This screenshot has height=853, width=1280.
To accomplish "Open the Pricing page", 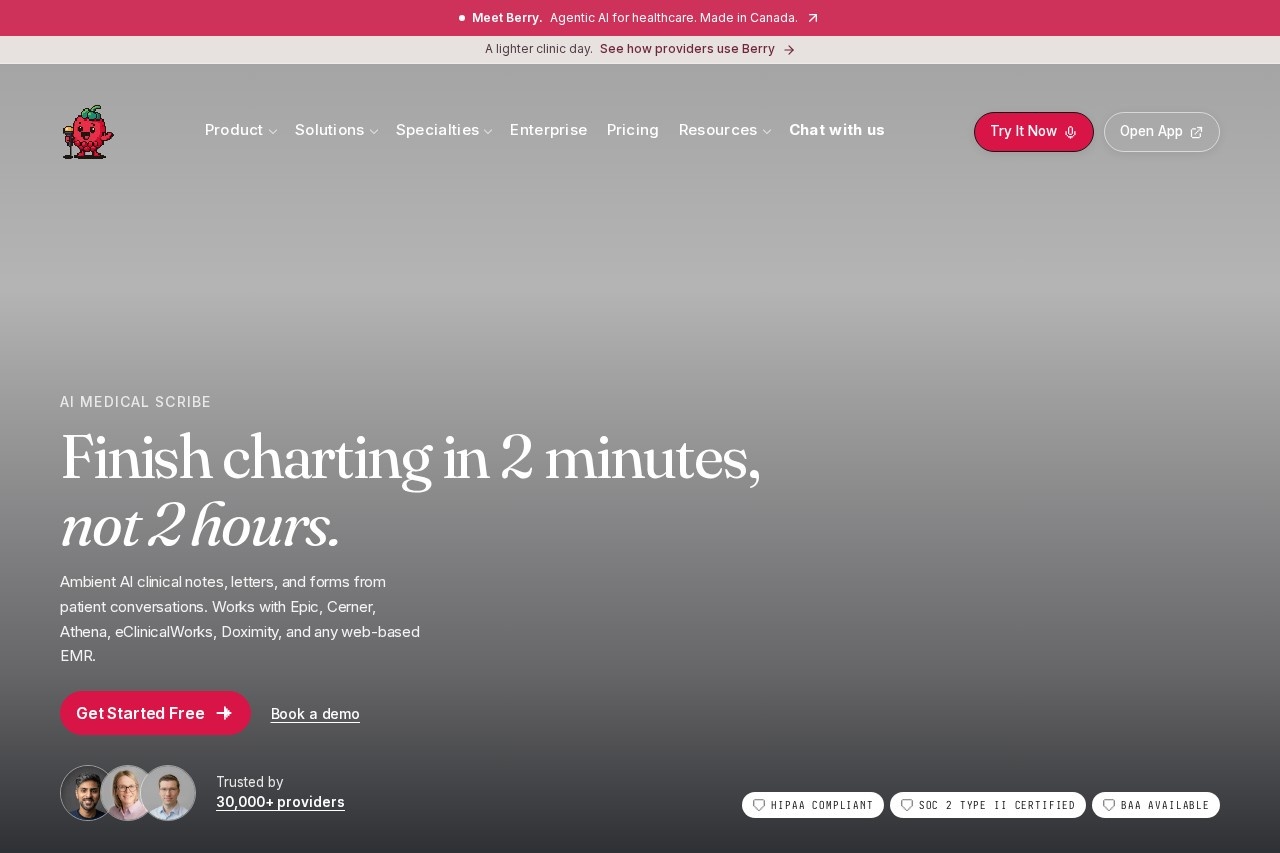I will 633,130.
